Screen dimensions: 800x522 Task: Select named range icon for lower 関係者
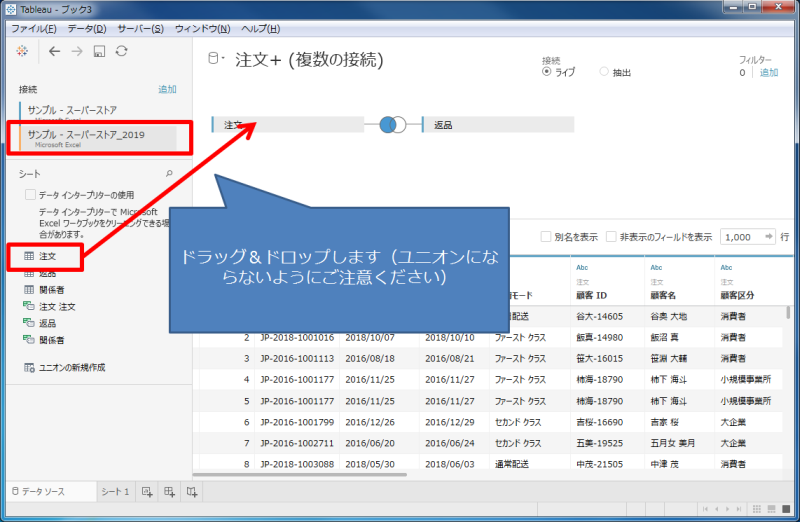(x=29, y=340)
